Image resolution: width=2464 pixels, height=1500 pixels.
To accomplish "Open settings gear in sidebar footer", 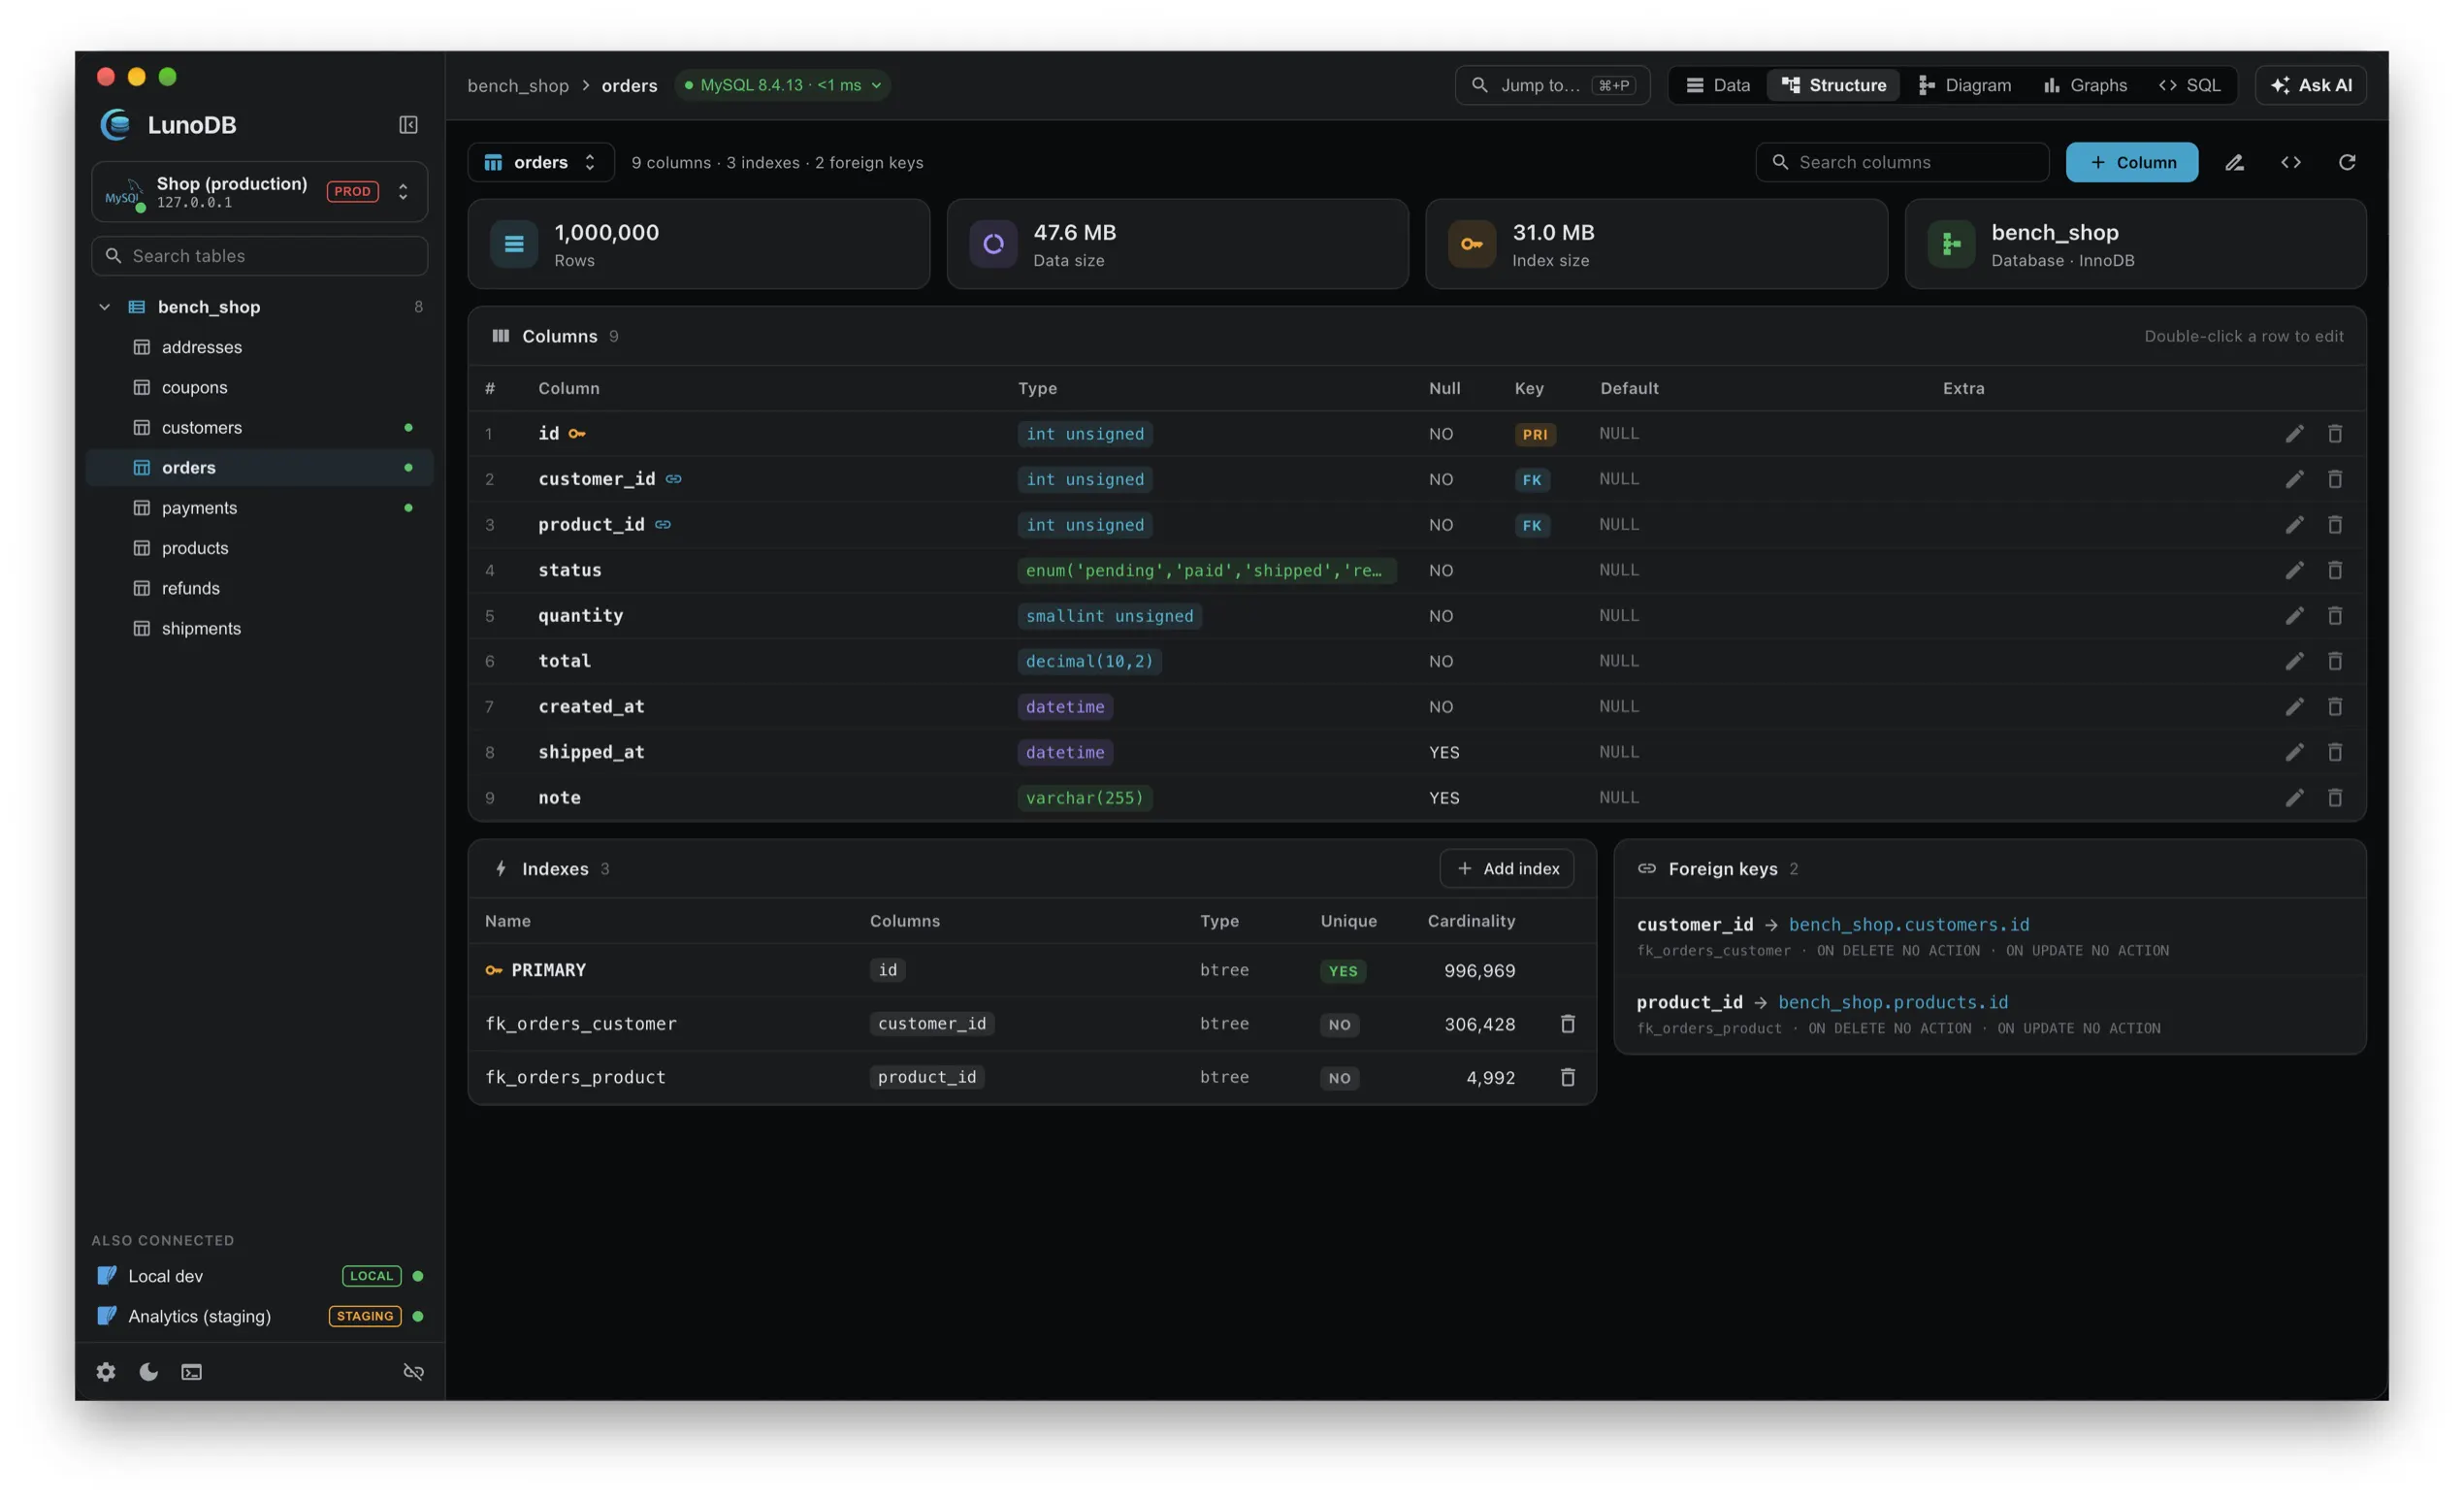I will 106,1372.
